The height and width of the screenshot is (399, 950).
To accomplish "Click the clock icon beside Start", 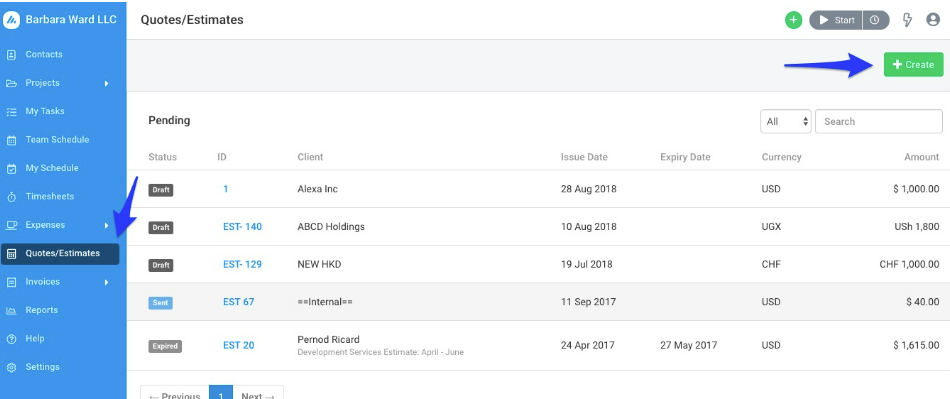I will [x=875, y=20].
